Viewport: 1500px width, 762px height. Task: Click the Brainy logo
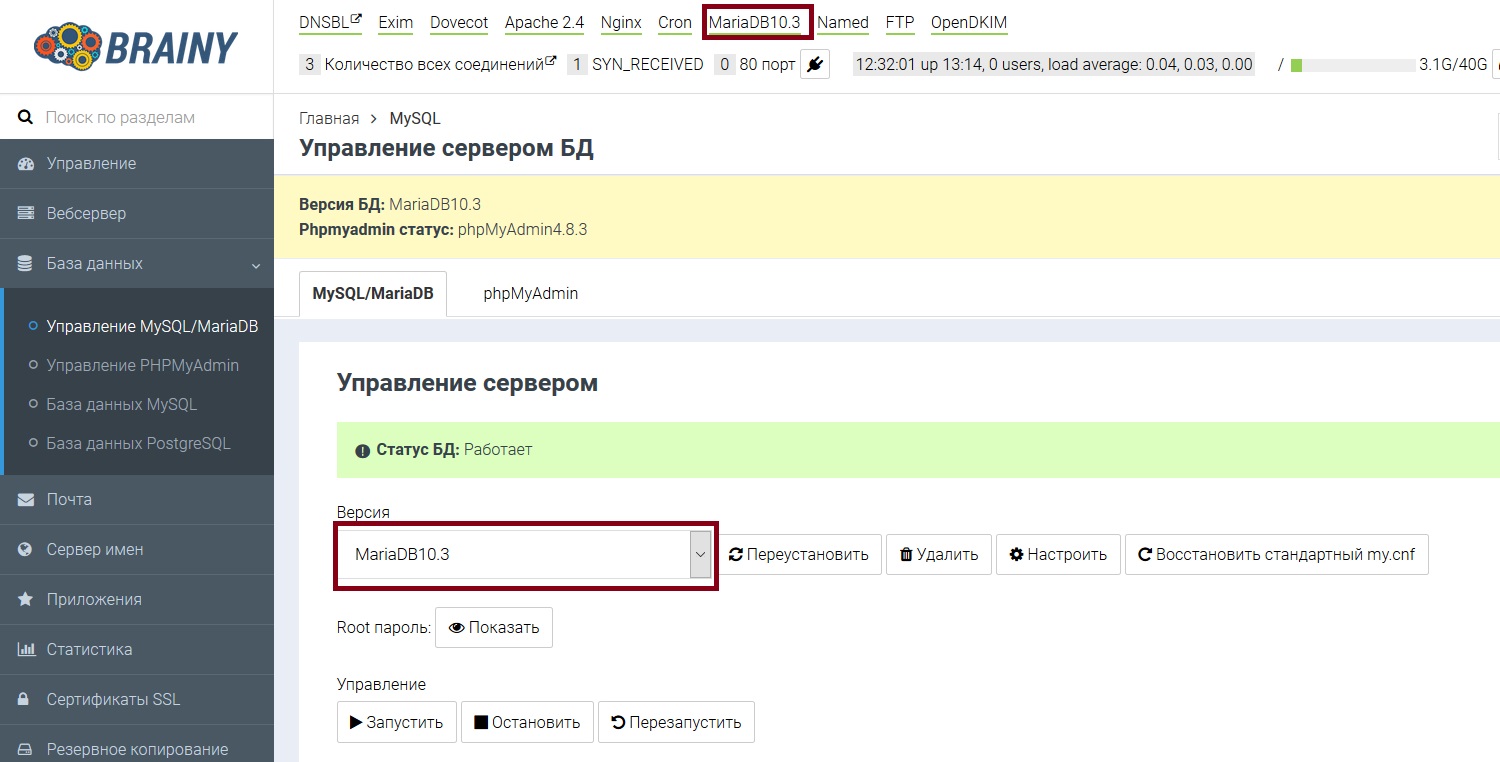tap(136, 47)
